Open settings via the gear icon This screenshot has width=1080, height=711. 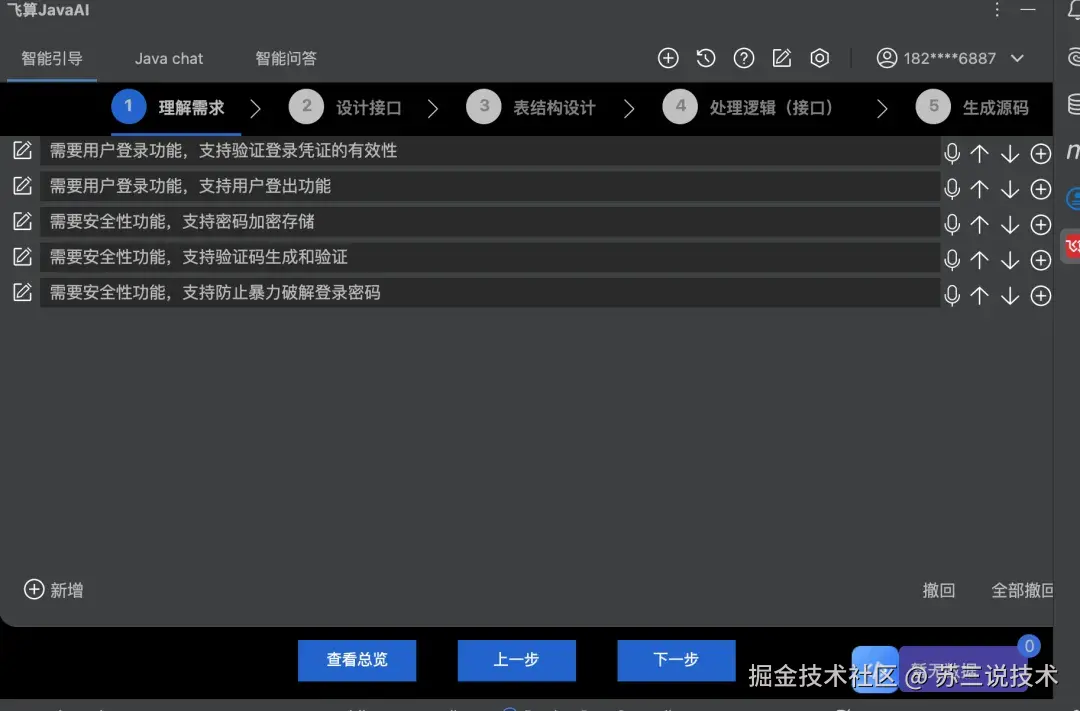(x=820, y=58)
